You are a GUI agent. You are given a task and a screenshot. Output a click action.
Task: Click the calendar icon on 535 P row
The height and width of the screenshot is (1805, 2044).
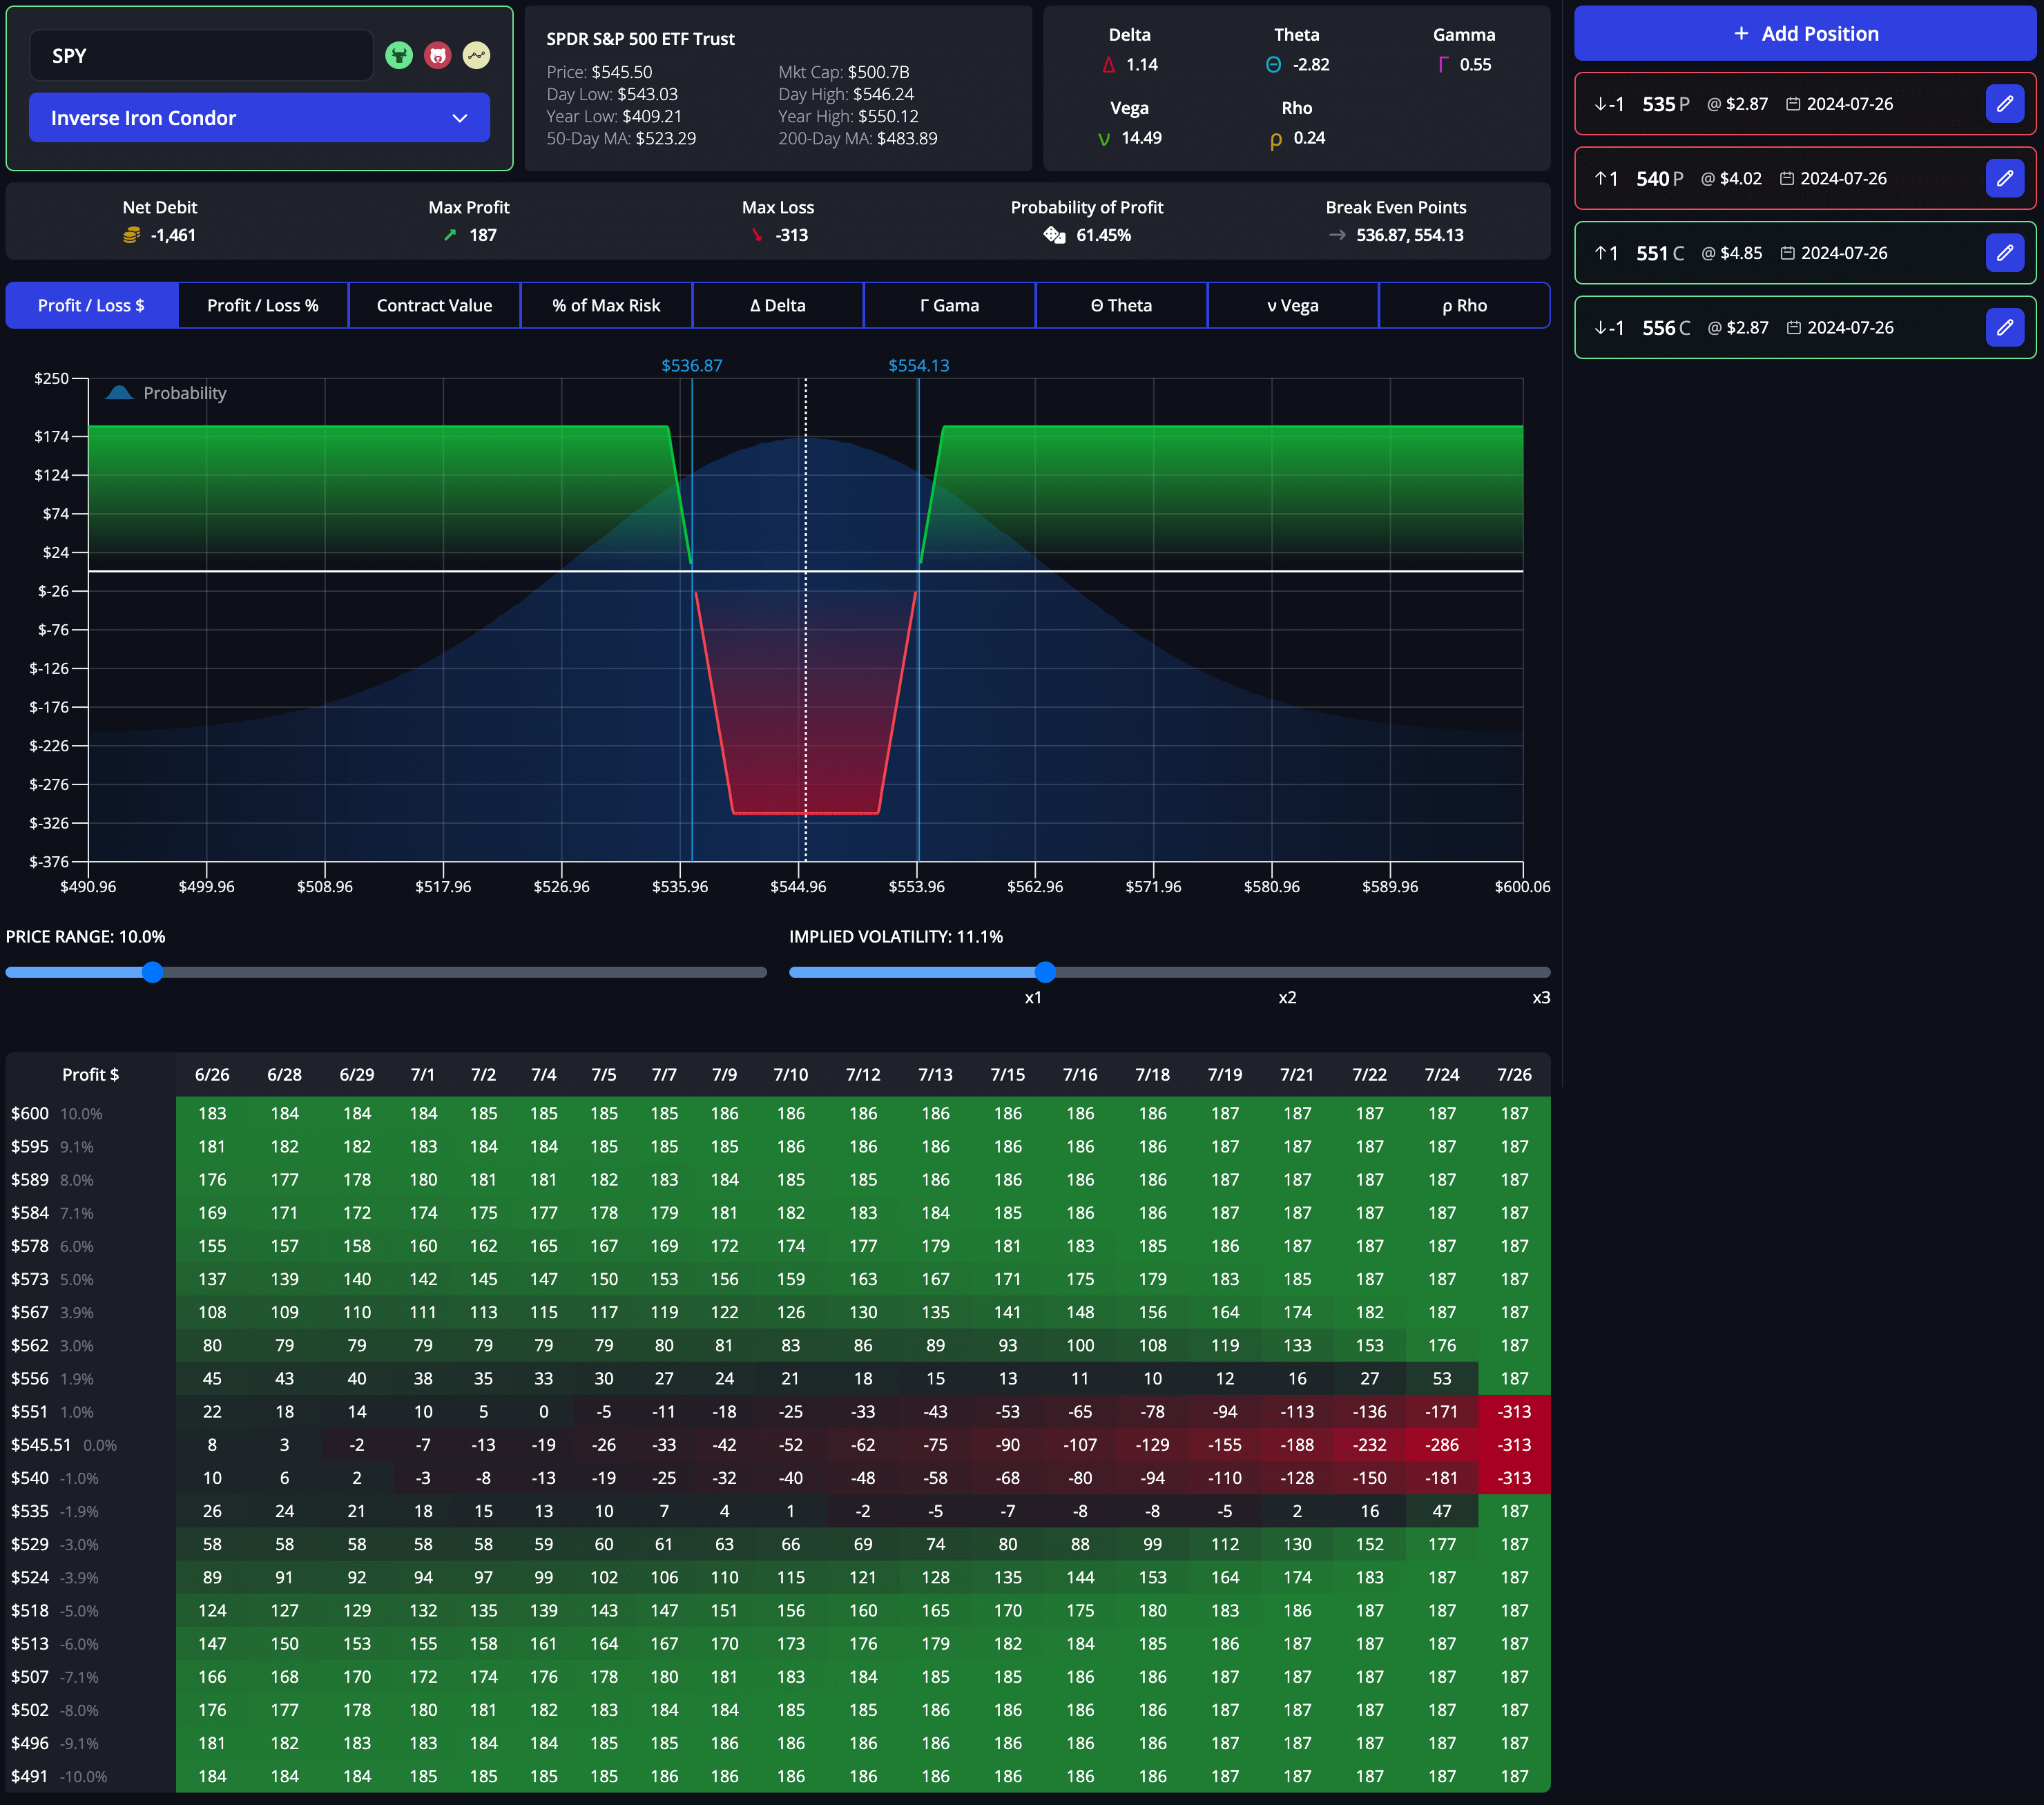pyautogui.click(x=1793, y=104)
